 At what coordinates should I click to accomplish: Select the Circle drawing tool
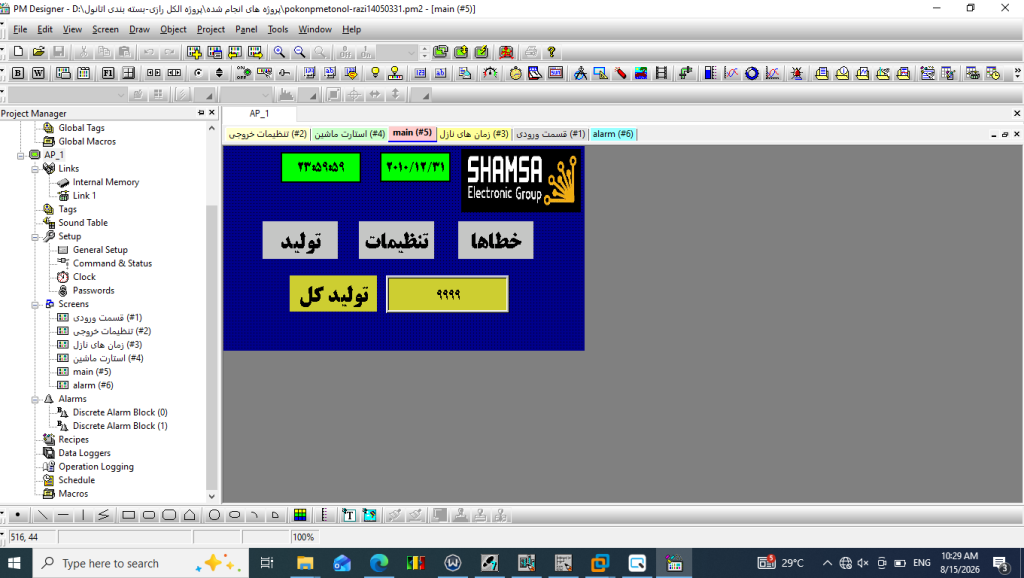tap(214, 515)
